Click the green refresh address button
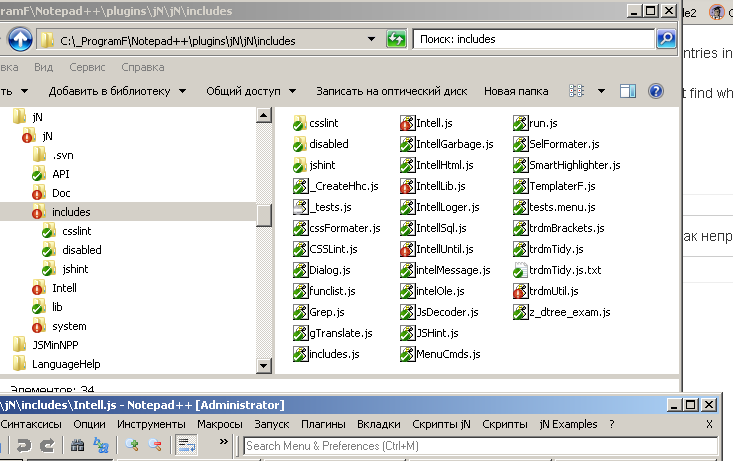 [396, 39]
